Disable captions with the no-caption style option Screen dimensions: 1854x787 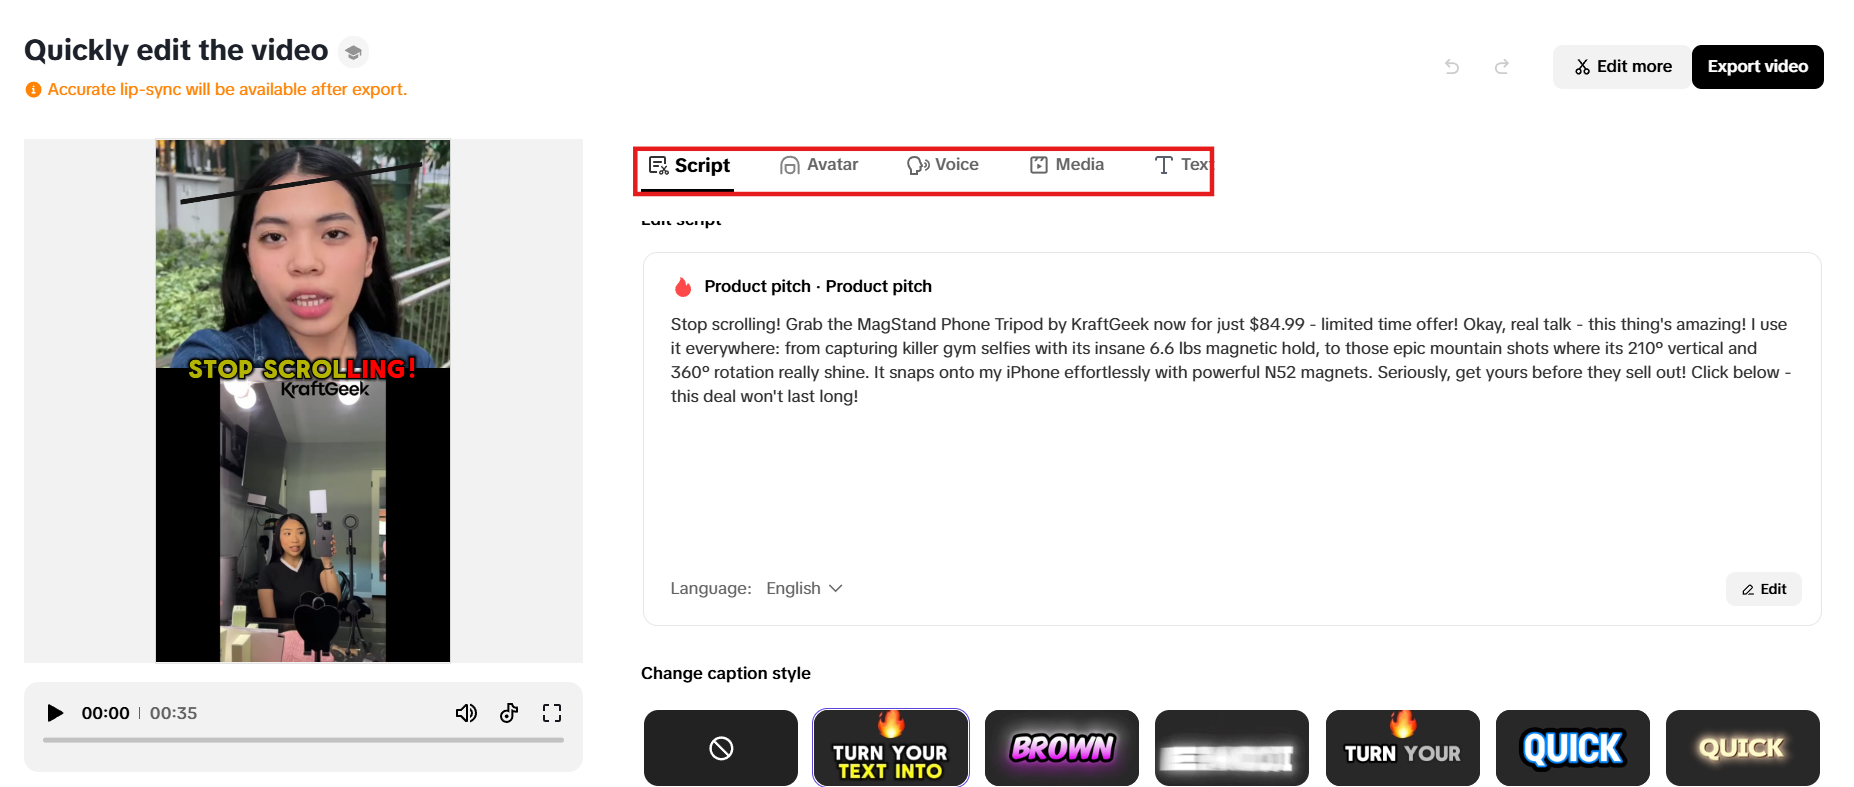point(720,747)
